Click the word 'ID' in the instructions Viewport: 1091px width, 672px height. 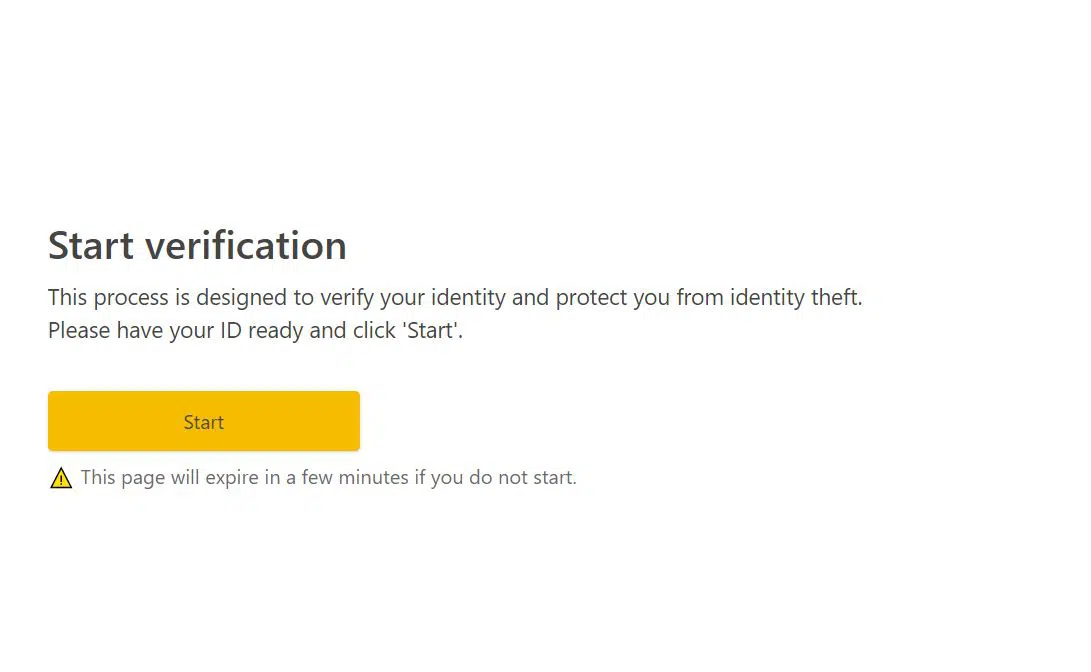tap(231, 330)
